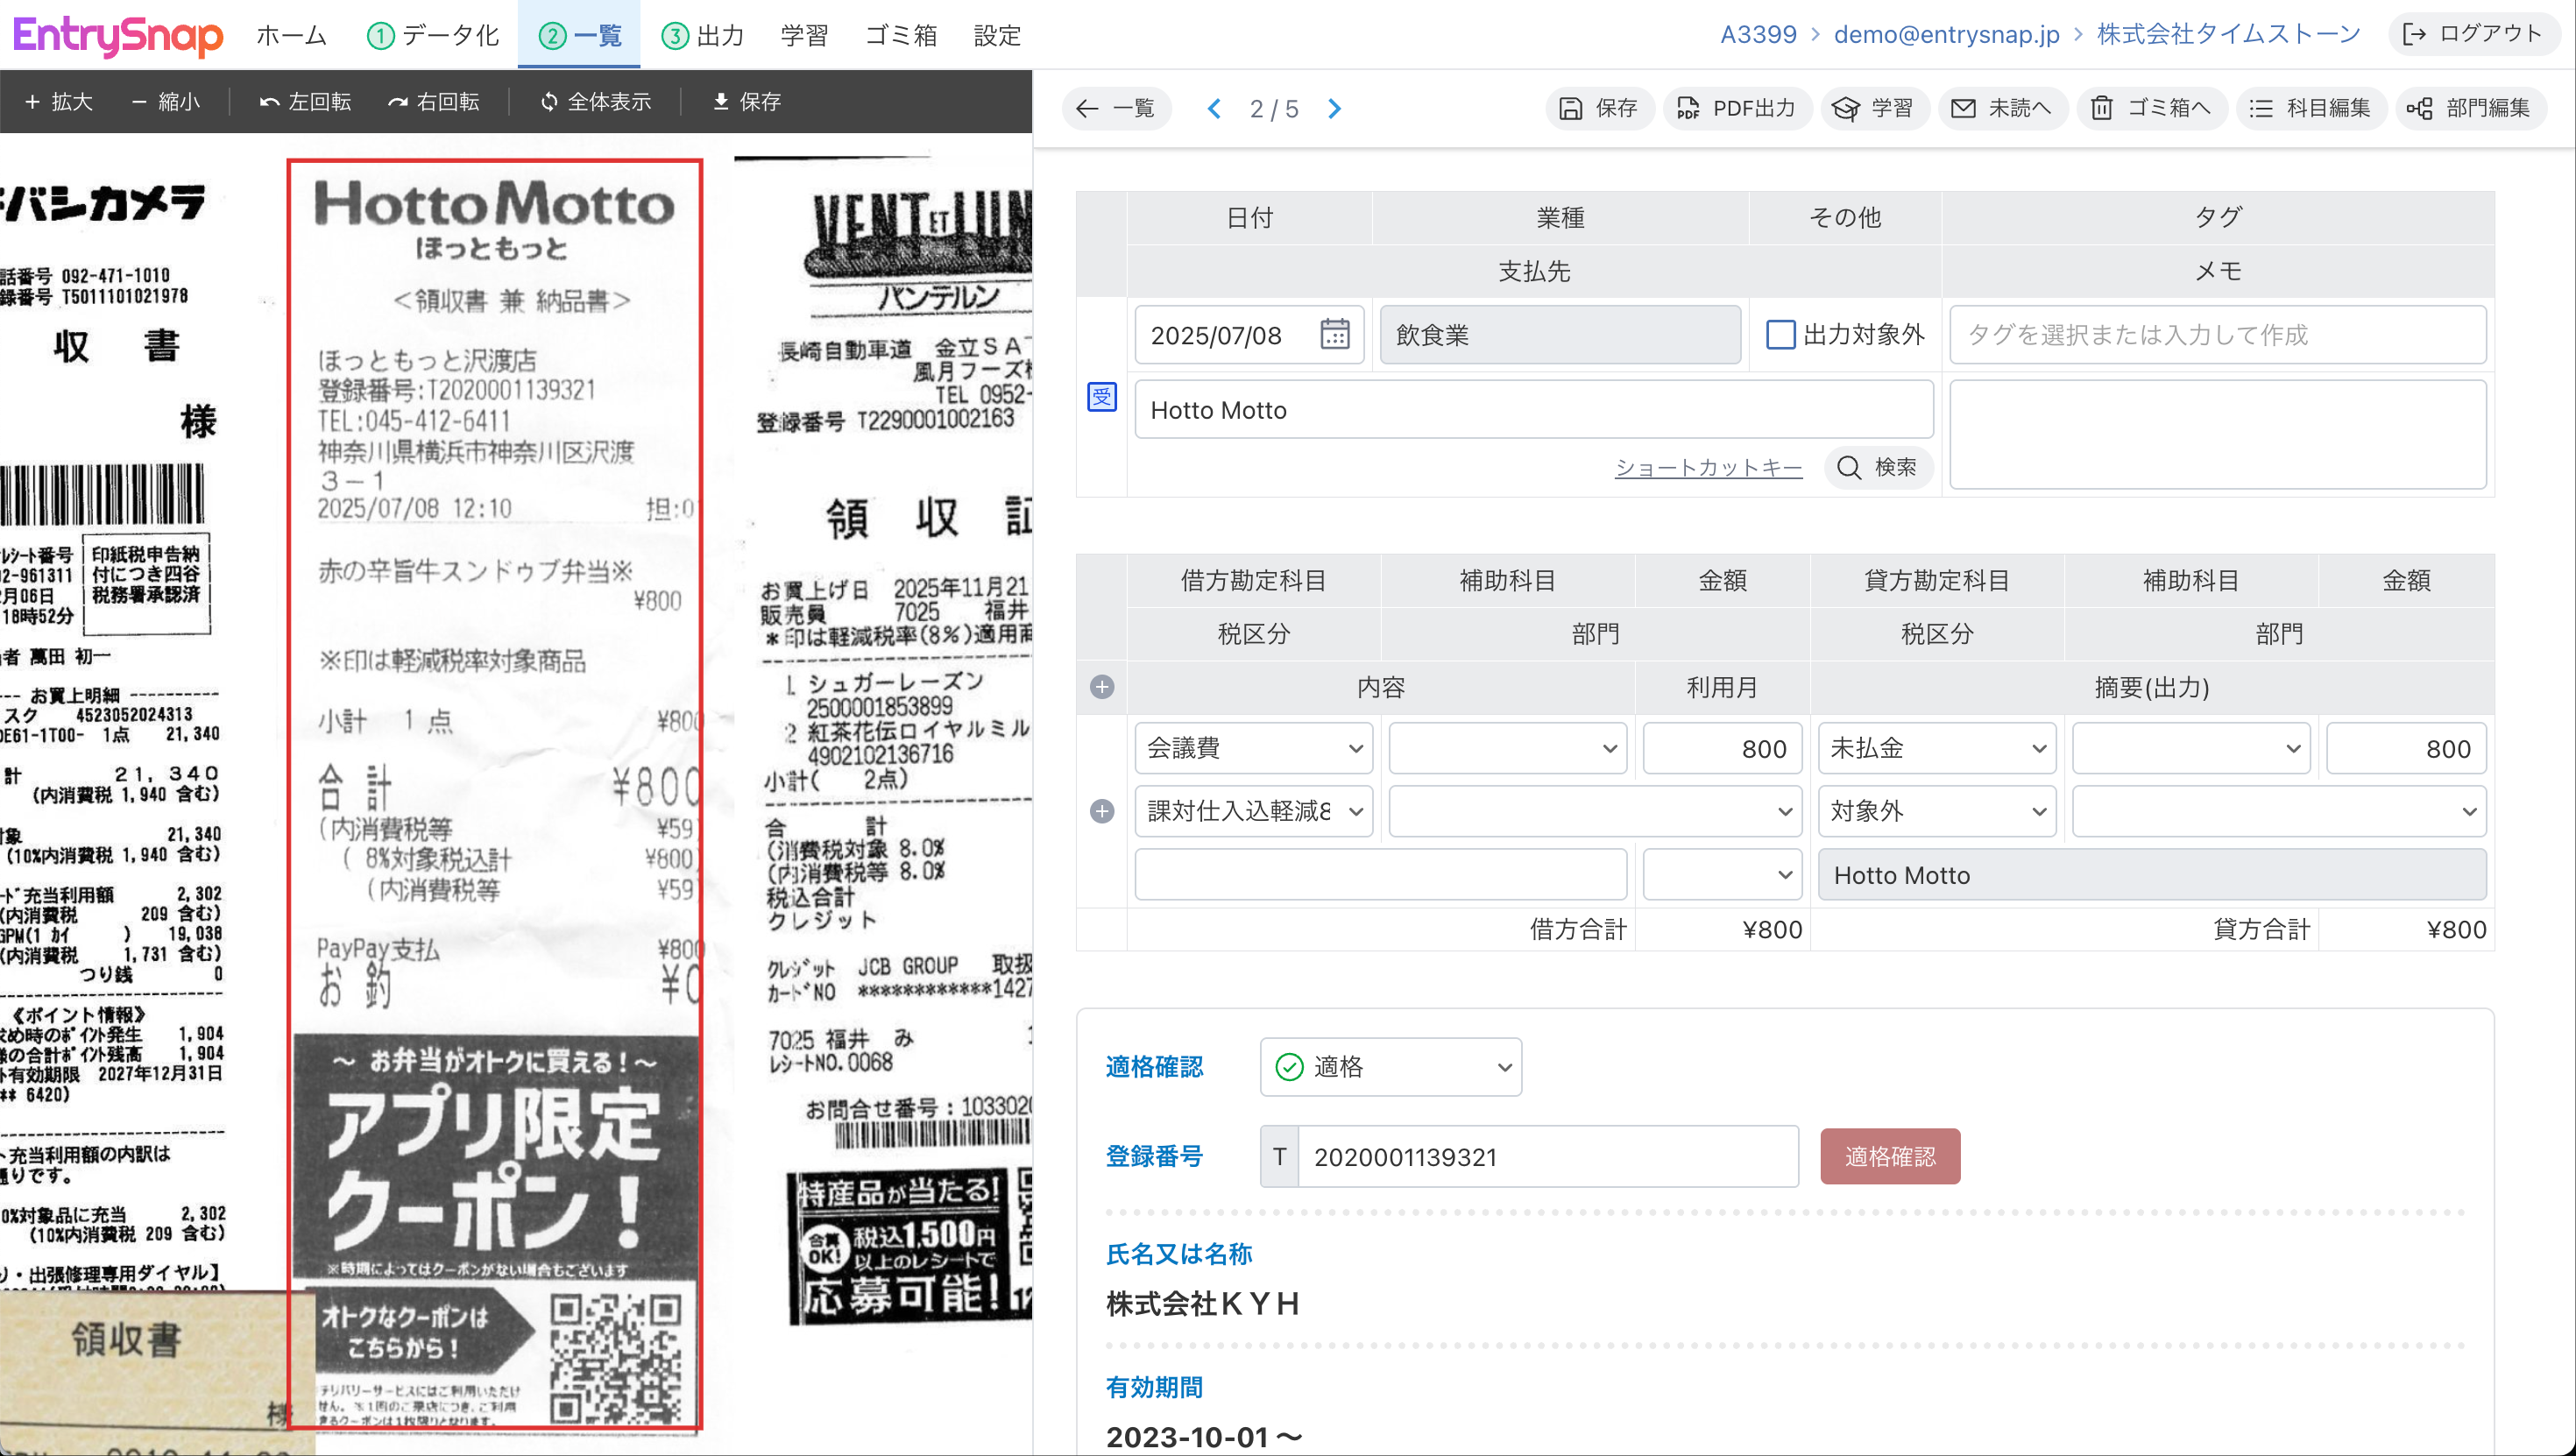Zoom in with the 拡大 button

coord(59,102)
